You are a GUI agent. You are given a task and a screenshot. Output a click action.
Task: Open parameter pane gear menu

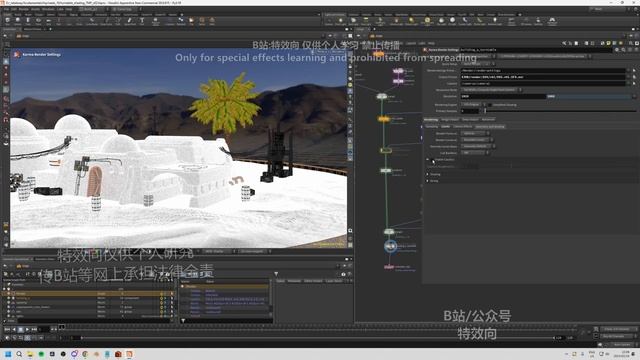pyautogui.click(x=617, y=50)
